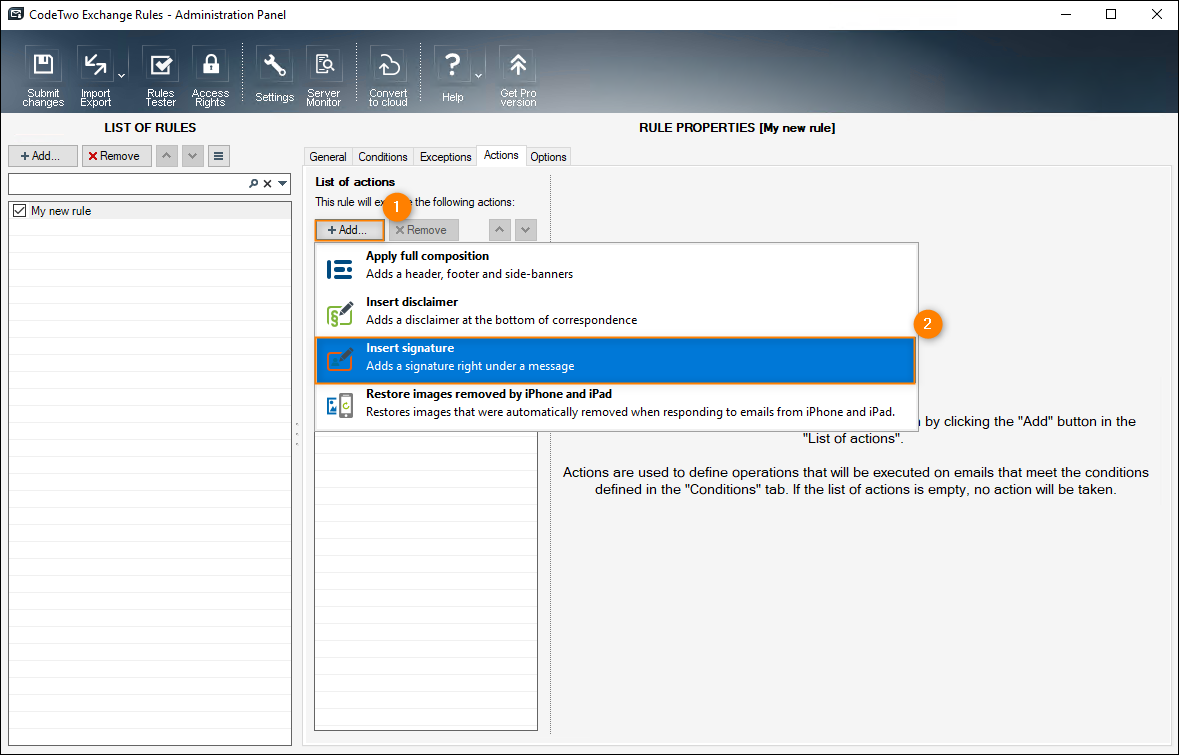Open Access Rights settings
Image resolution: width=1179 pixels, height=755 pixels.
pyautogui.click(x=210, y=77)
